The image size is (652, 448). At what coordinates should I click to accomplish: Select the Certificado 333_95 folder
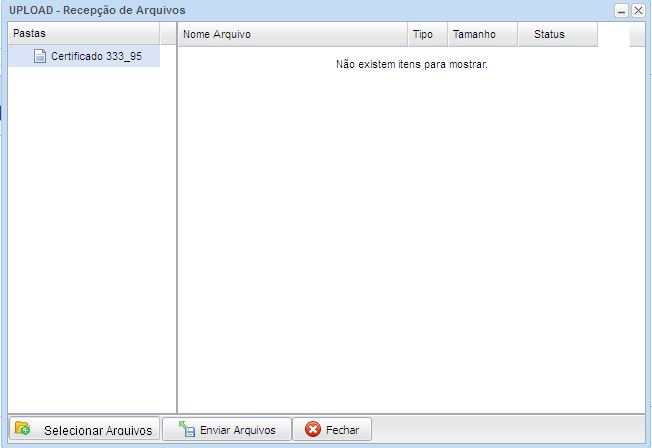click(96, 57)
